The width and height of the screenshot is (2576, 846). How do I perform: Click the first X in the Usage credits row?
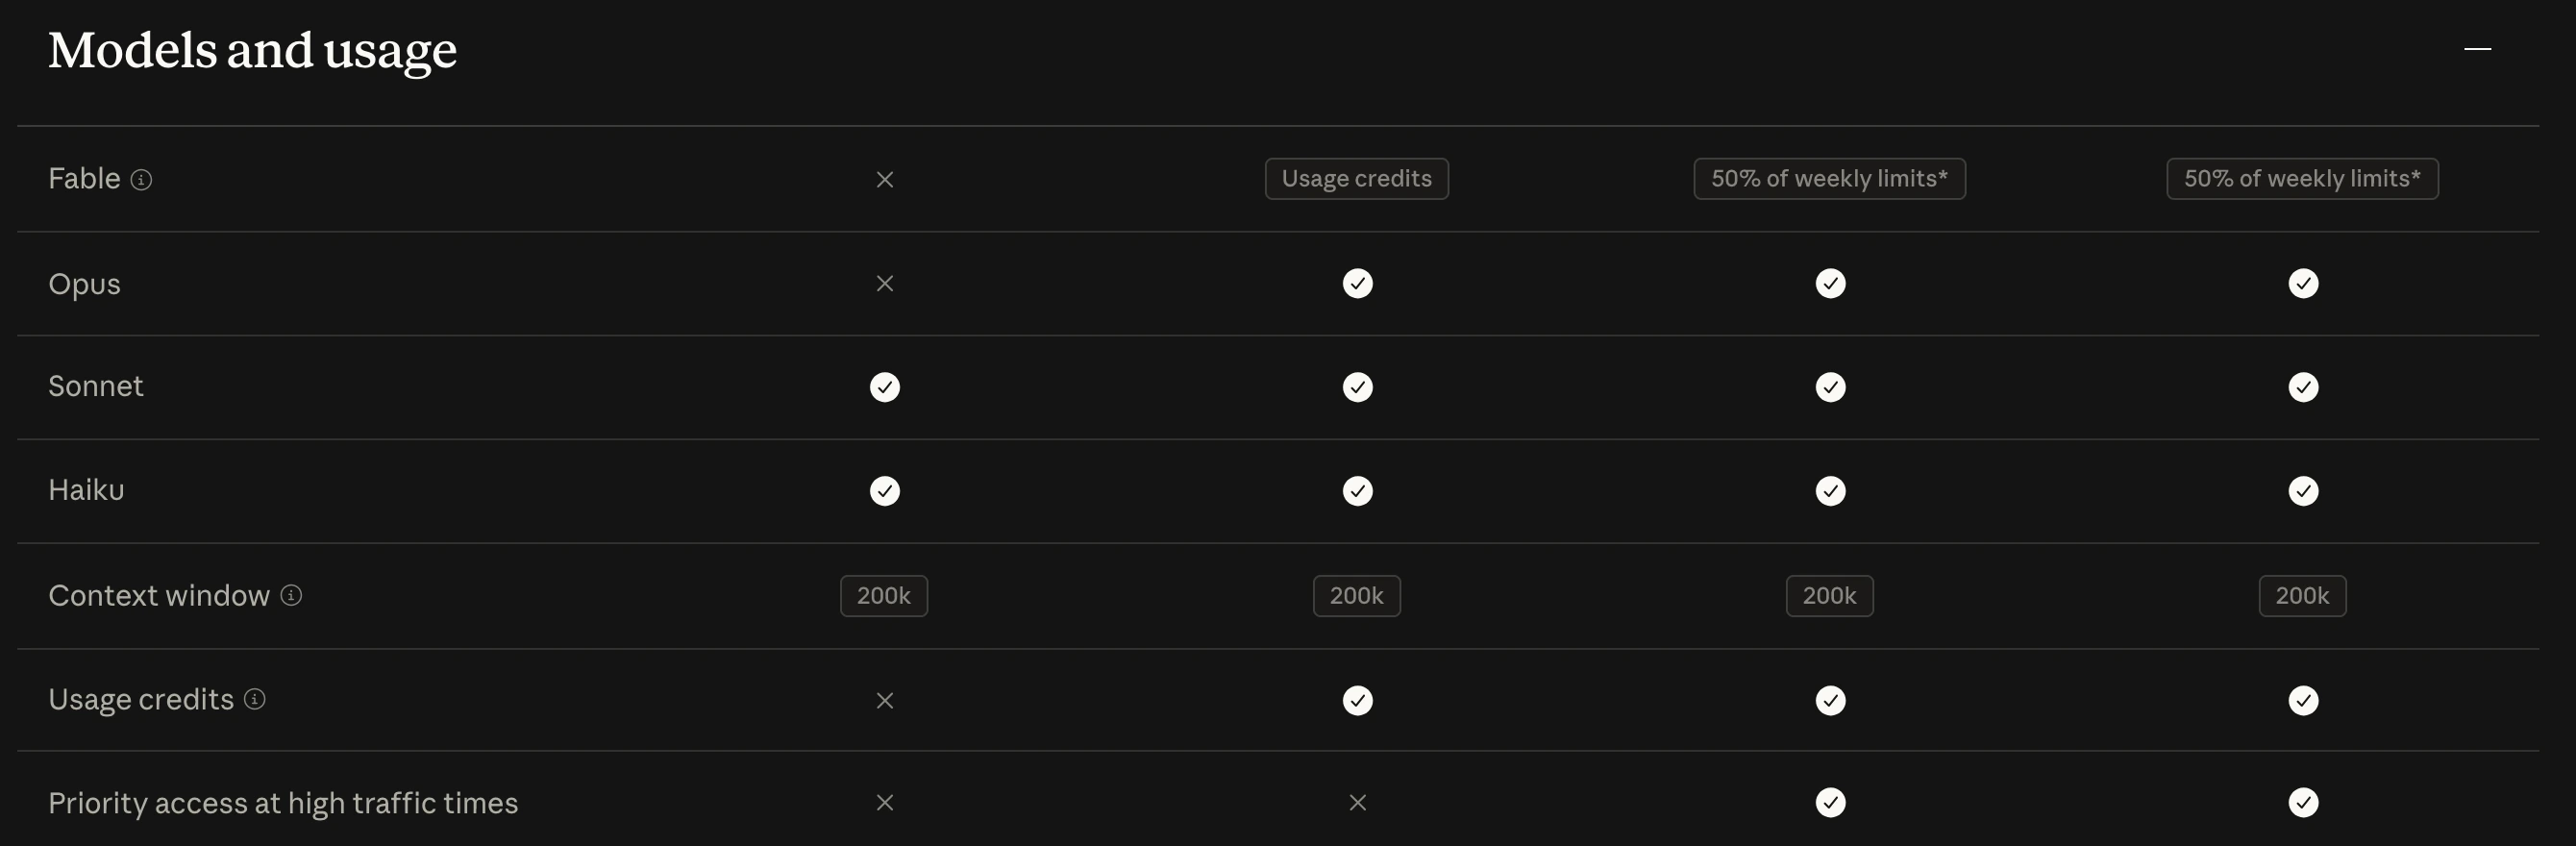(884, 701)
